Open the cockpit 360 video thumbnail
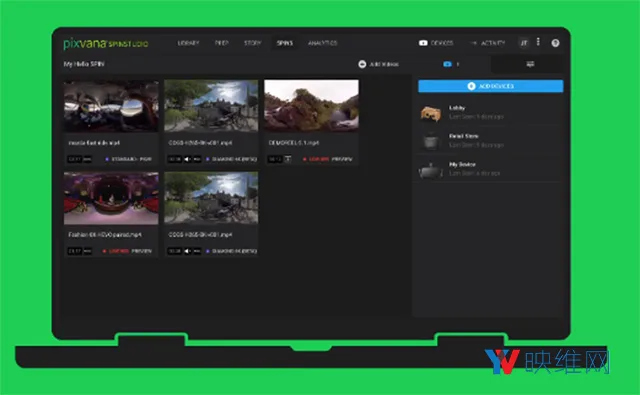Viewport: 640px width, 395px height. click(x=111, y=106)
